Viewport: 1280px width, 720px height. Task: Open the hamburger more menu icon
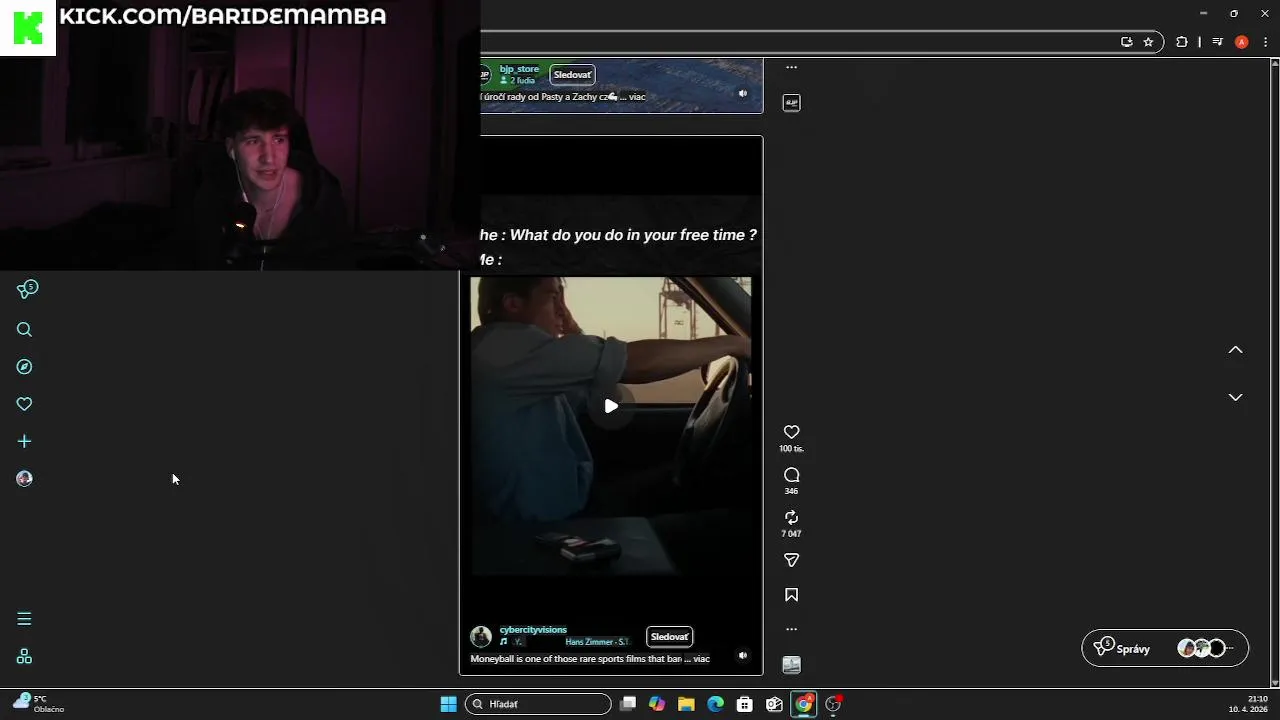tap(25, 619)
